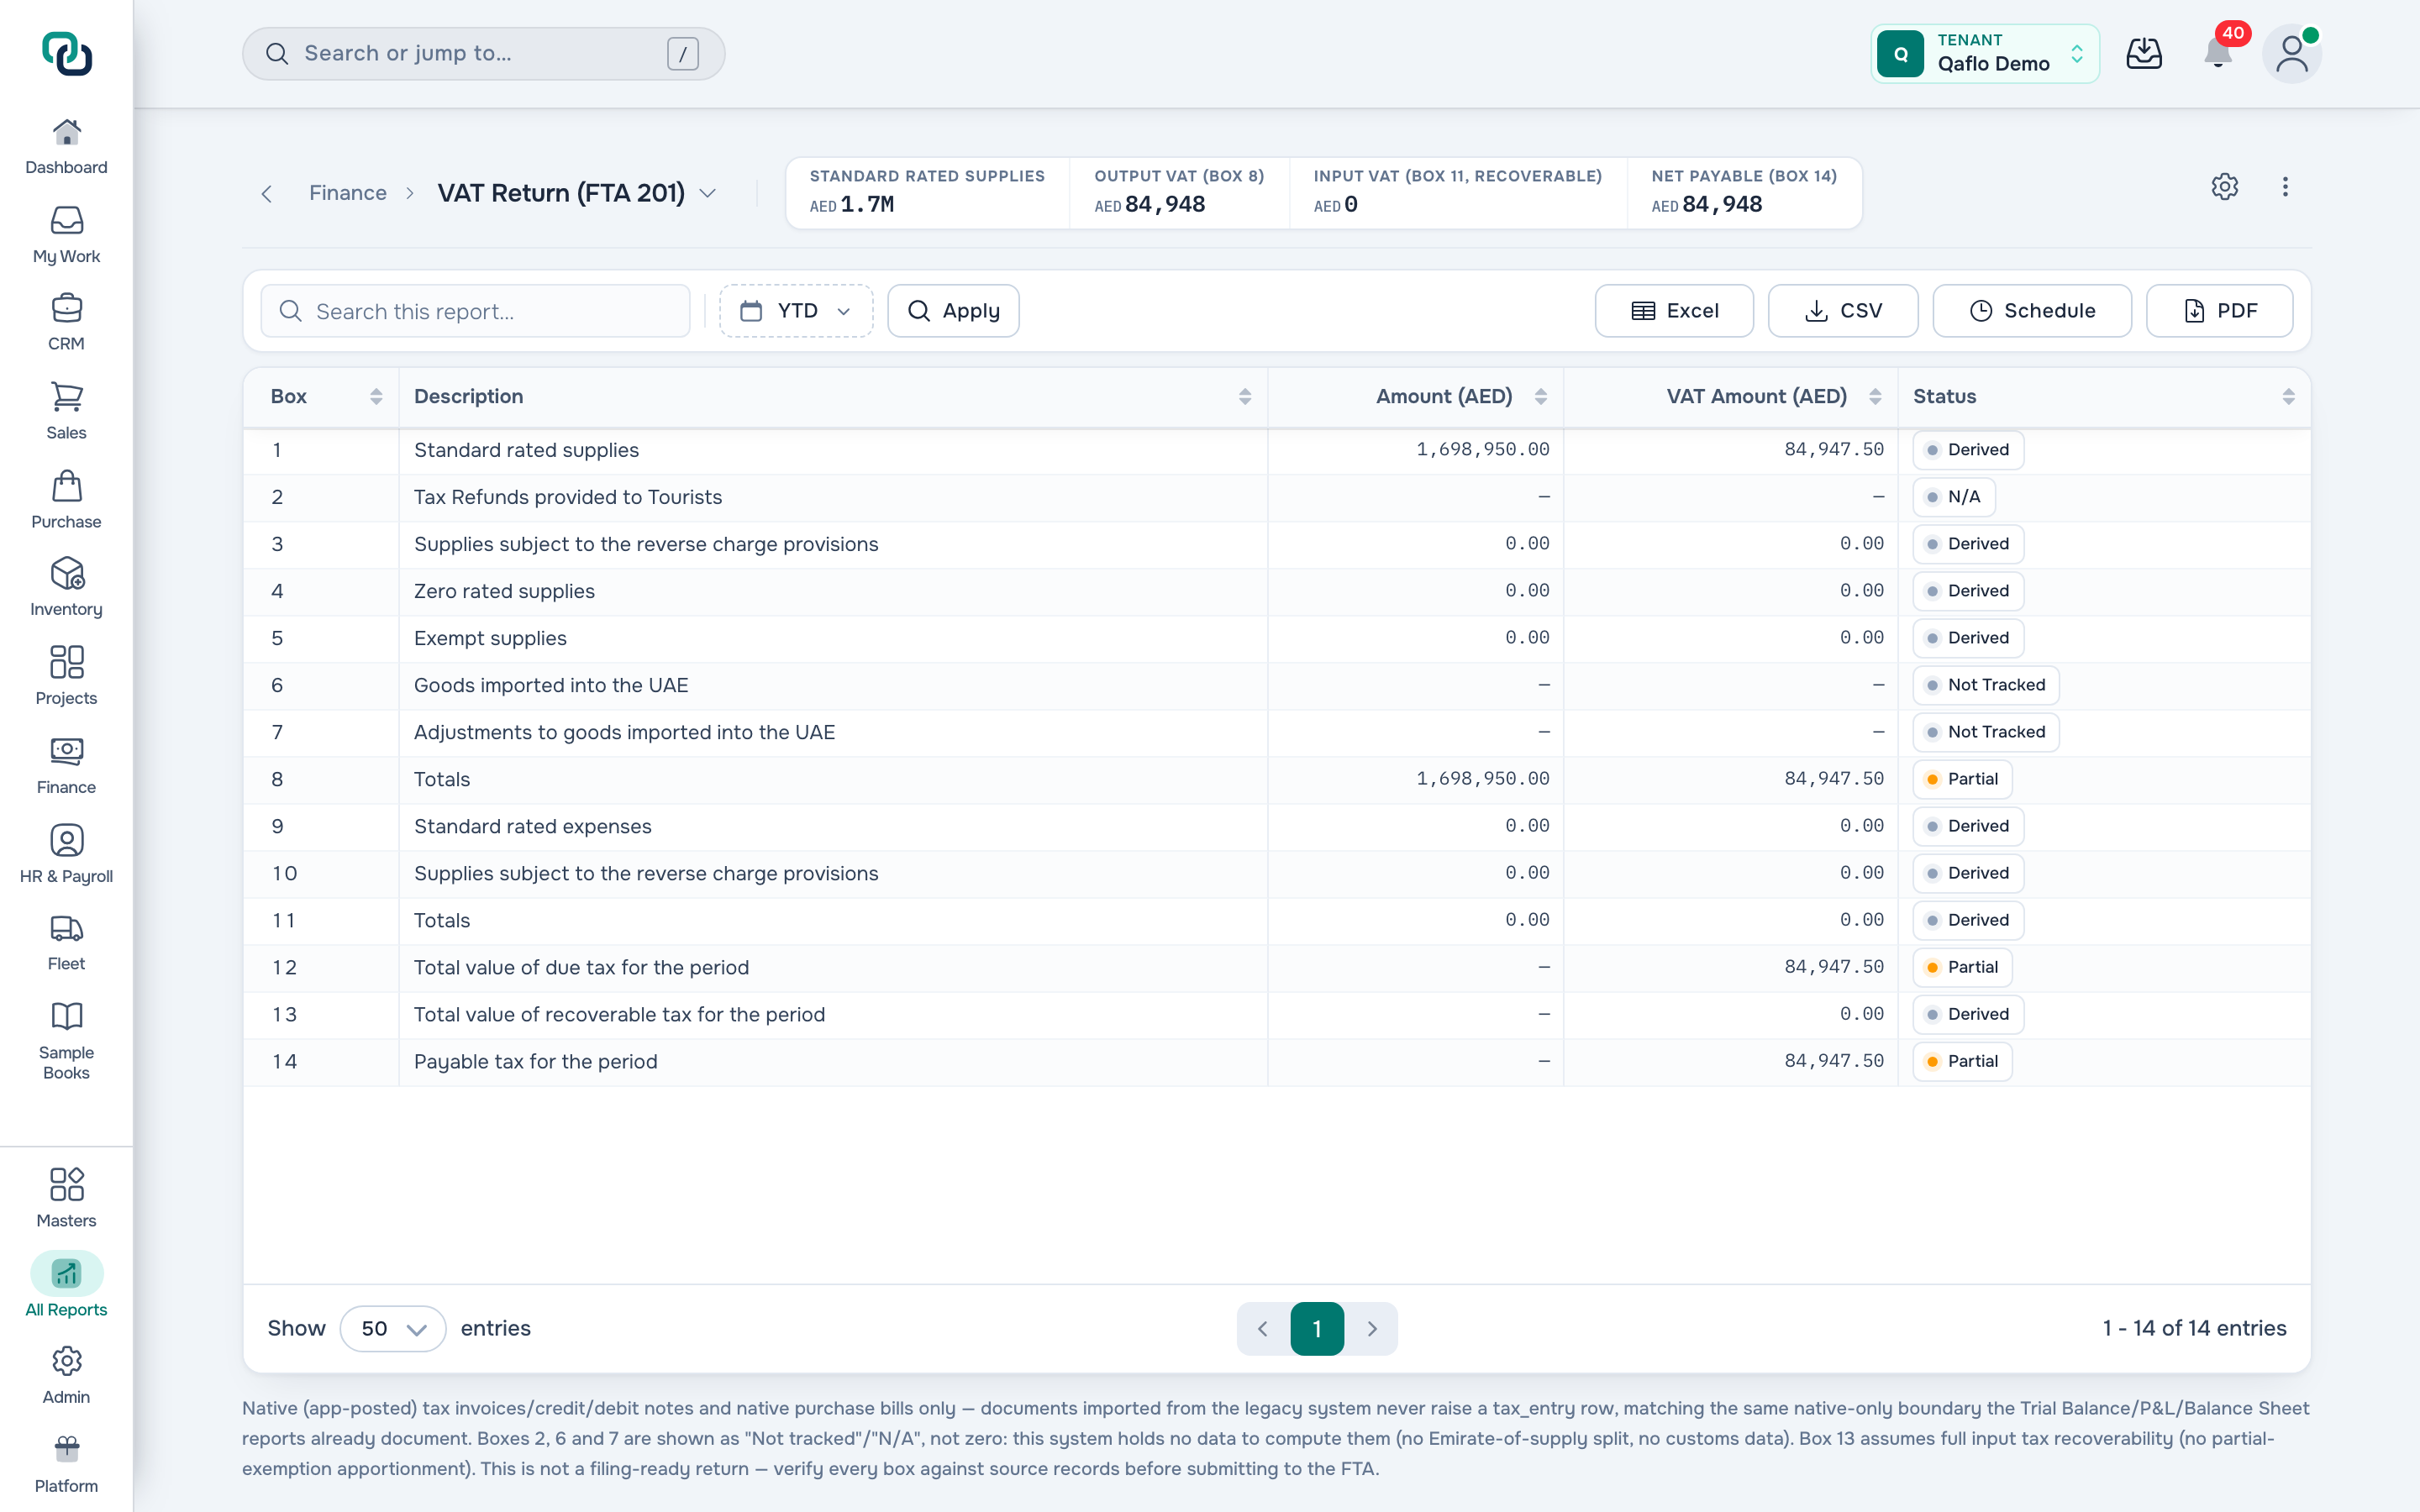
Task: Select the Tax Refunds provided to Tourists row
Action: 1276,497
